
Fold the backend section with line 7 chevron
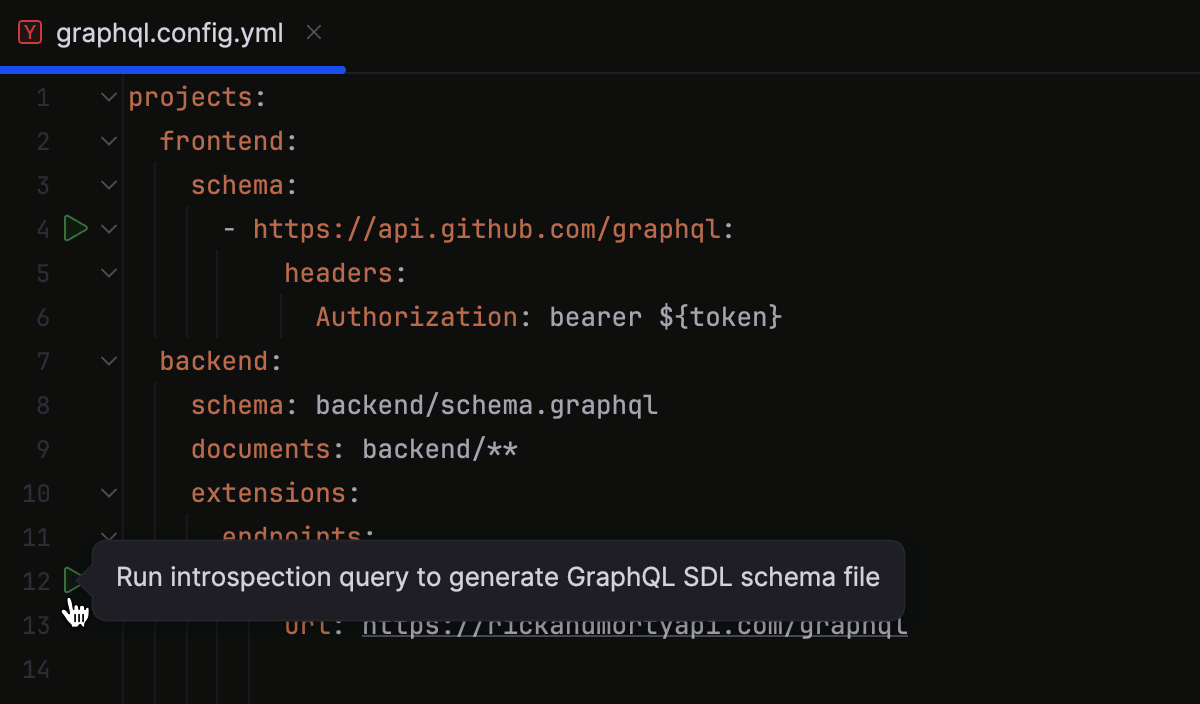click(x=107, y=360)
